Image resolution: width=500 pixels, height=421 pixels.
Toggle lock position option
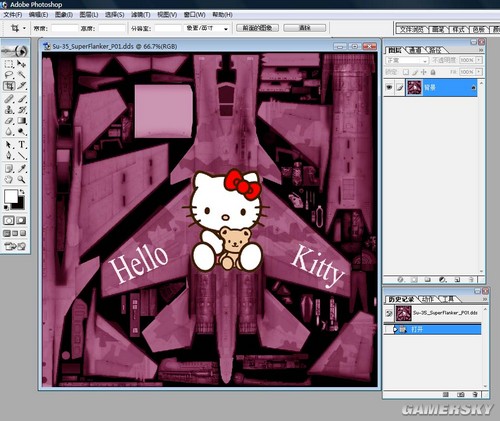coord(424,72)
